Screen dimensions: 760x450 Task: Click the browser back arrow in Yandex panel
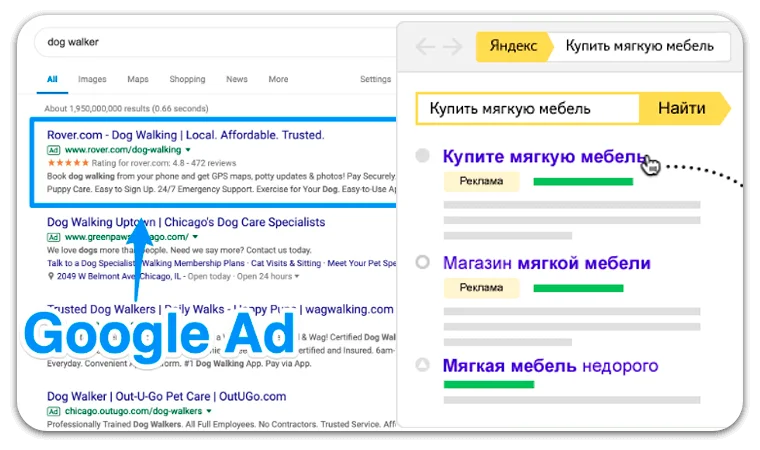[425, 47]
